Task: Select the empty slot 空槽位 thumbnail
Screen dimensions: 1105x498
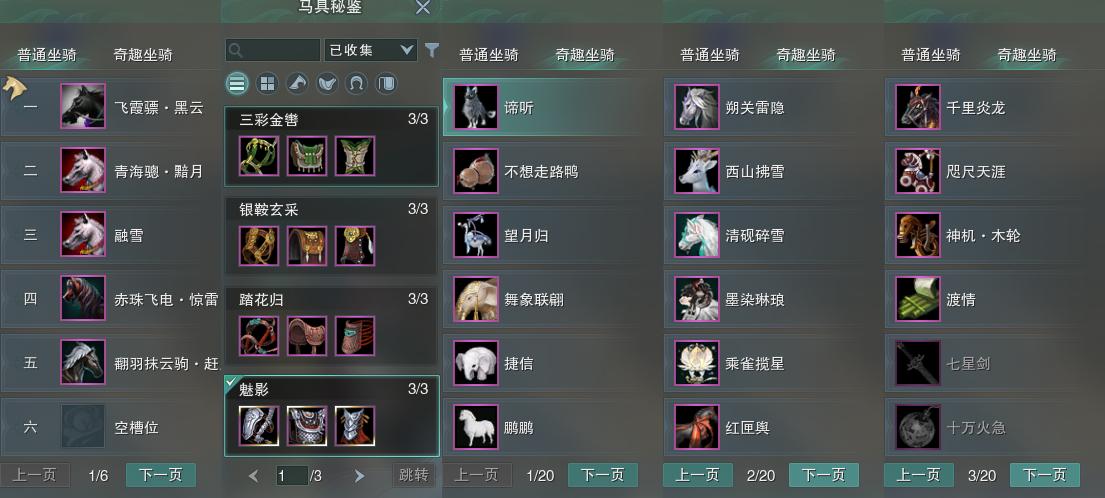Action: coord(83,426)
